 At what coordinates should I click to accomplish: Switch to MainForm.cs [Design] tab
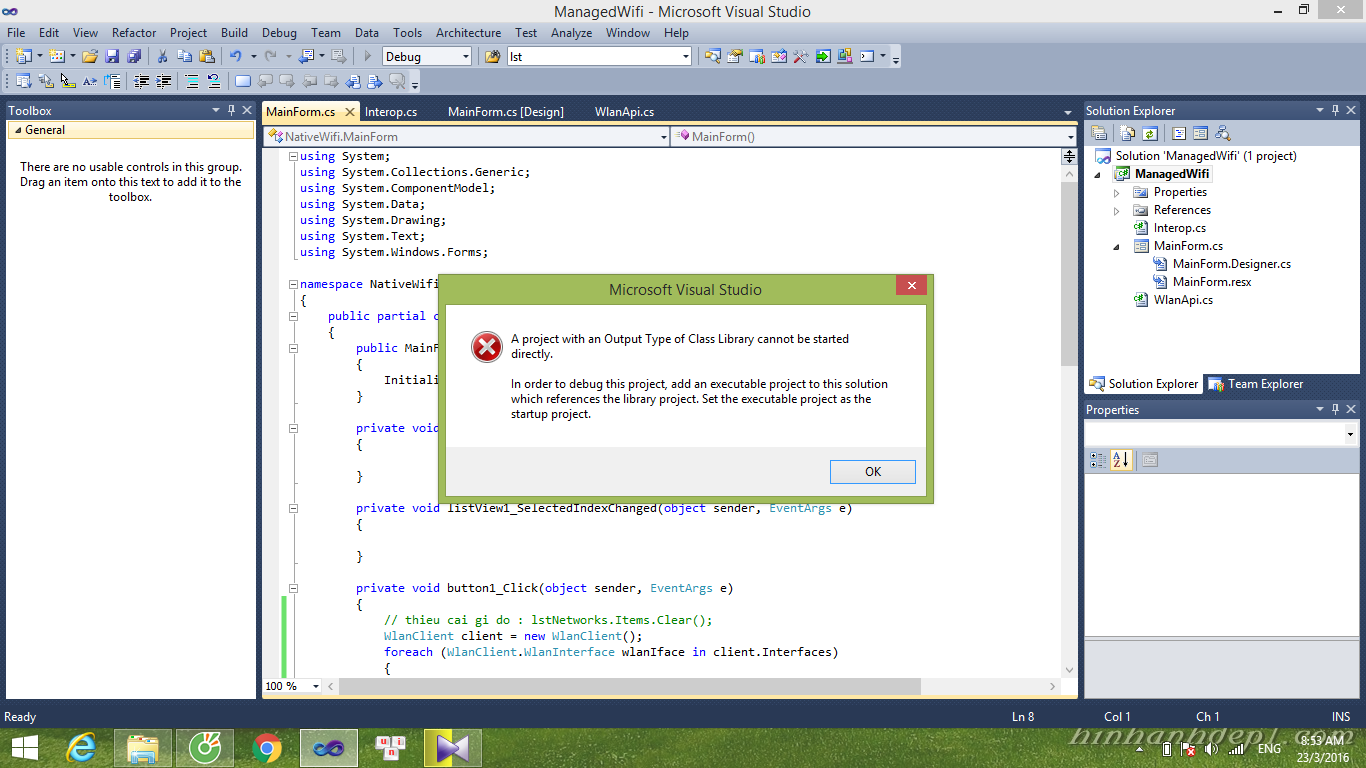click(506, 111)
